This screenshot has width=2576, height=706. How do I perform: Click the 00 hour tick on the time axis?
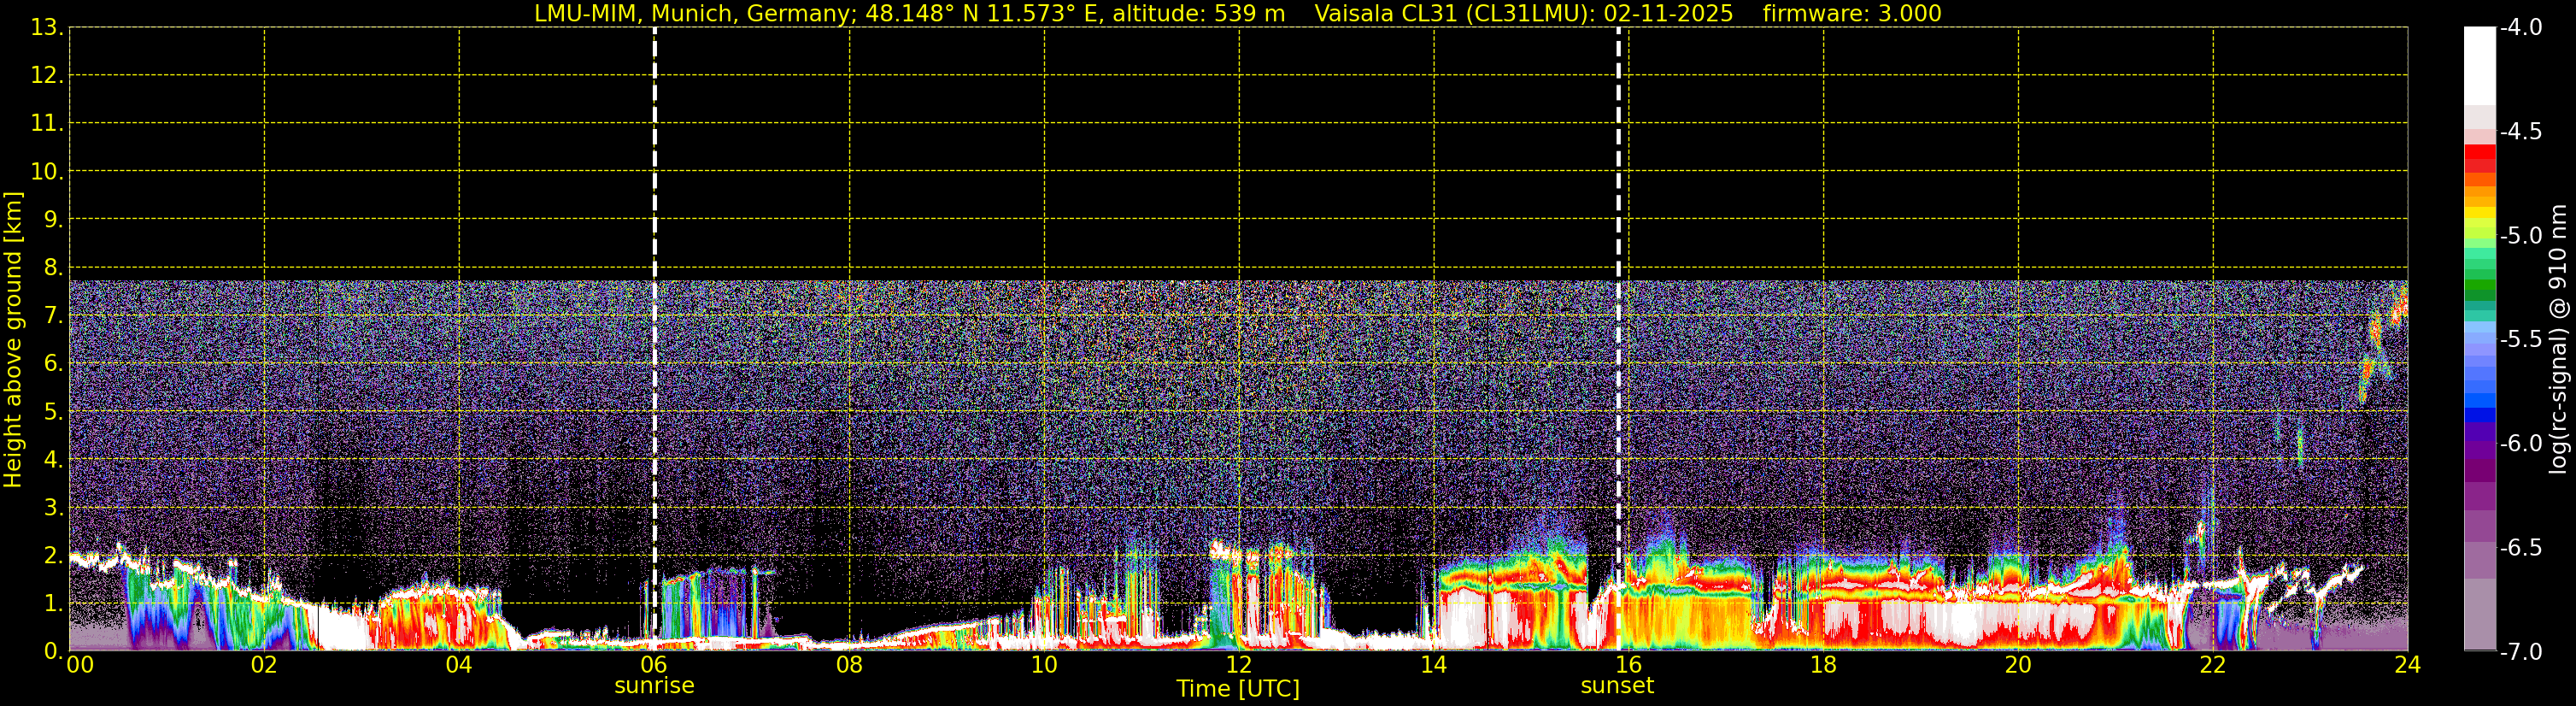tap(79, 666)
